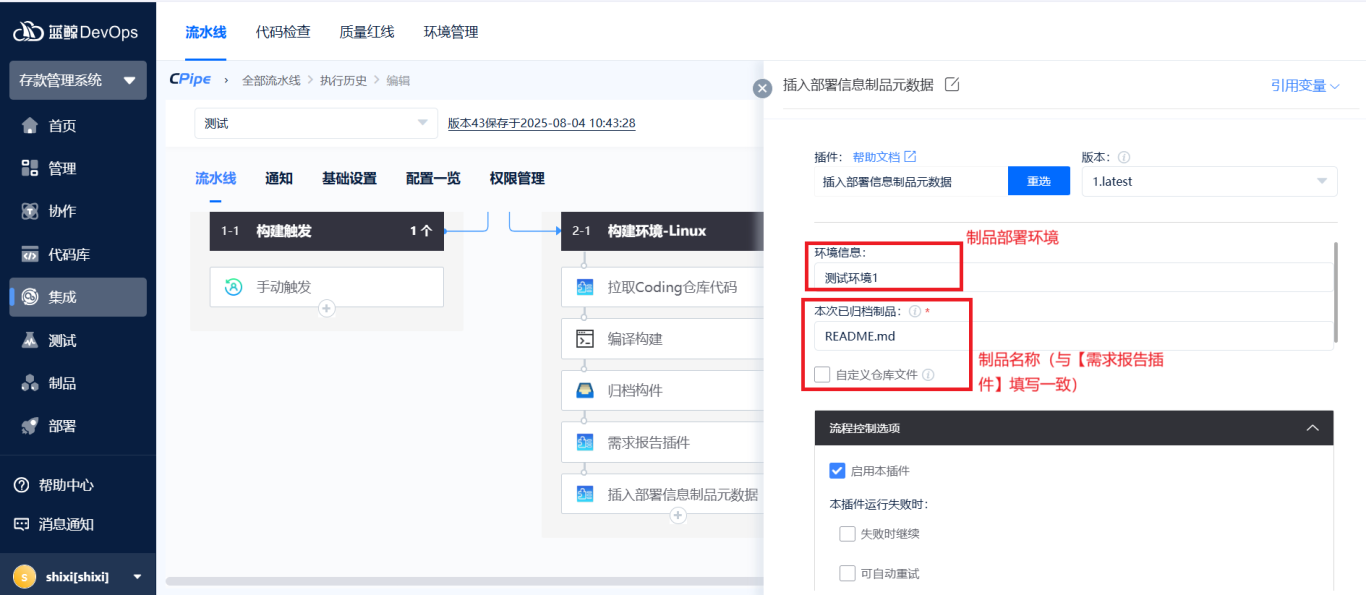Click the 帮助中心 question mark icon
This screenshot has height=595, width=1366.
click(21, 485)
